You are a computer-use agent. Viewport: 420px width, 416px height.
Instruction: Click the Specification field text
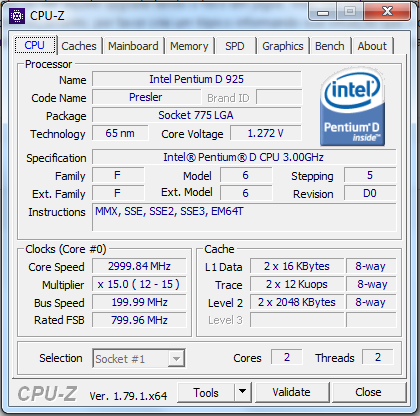point(243,157)
